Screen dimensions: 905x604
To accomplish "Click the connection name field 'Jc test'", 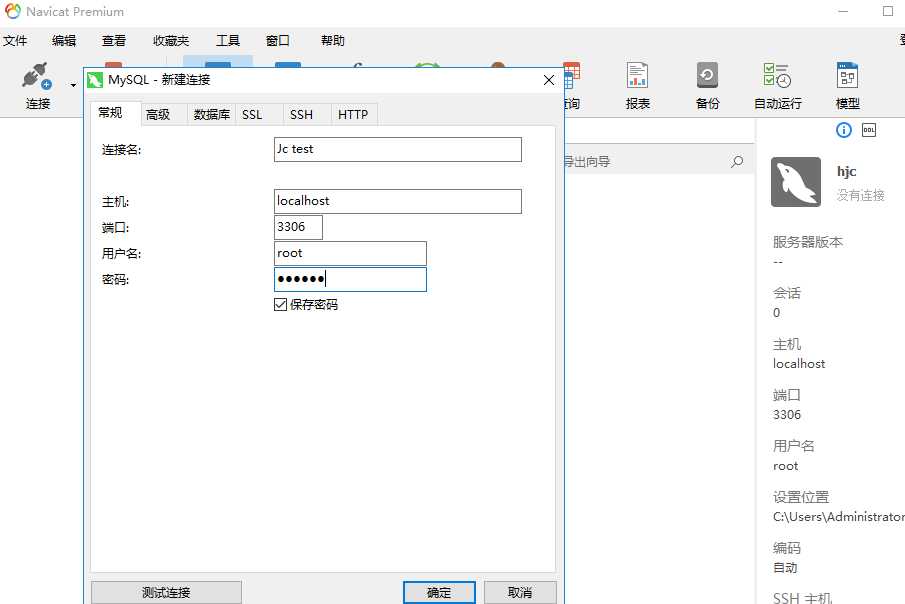I will coord(398,150).
